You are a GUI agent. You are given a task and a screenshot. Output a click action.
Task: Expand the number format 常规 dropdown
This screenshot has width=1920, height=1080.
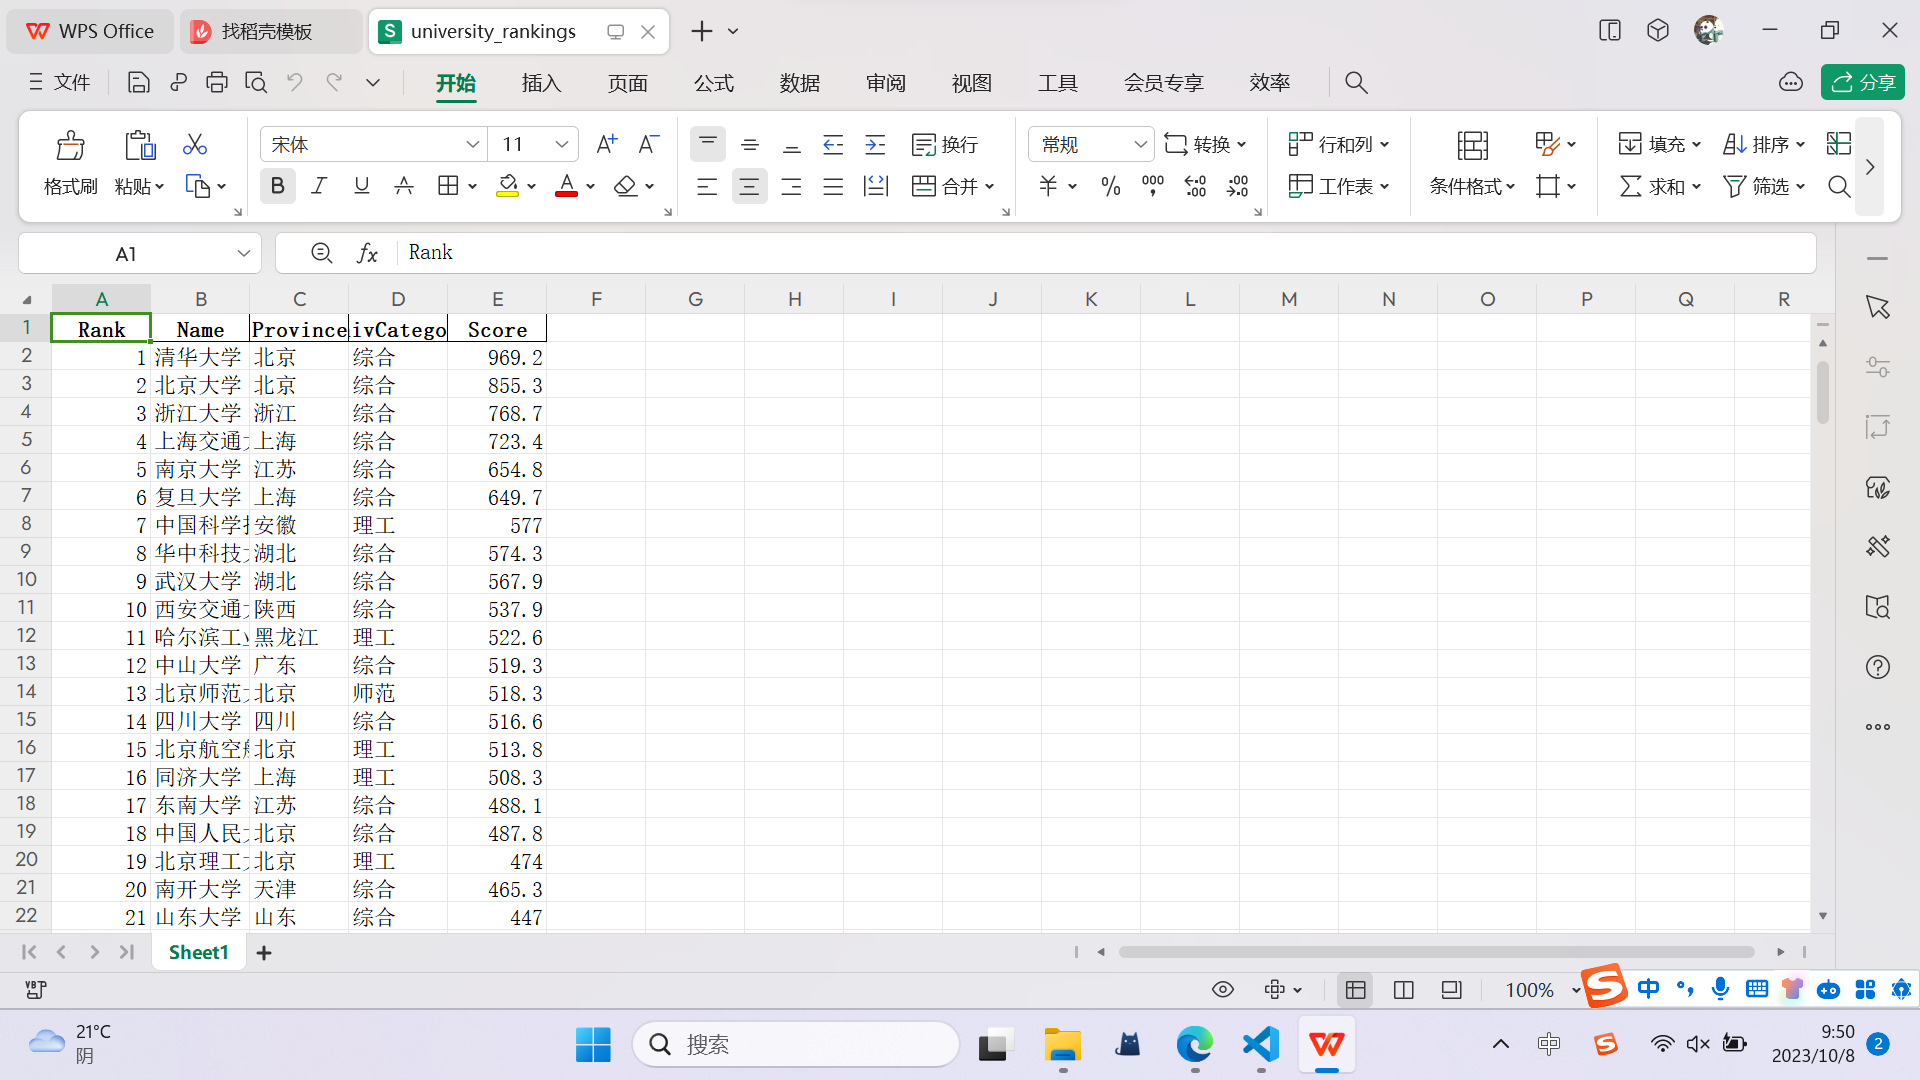(x=1139, y=145)
